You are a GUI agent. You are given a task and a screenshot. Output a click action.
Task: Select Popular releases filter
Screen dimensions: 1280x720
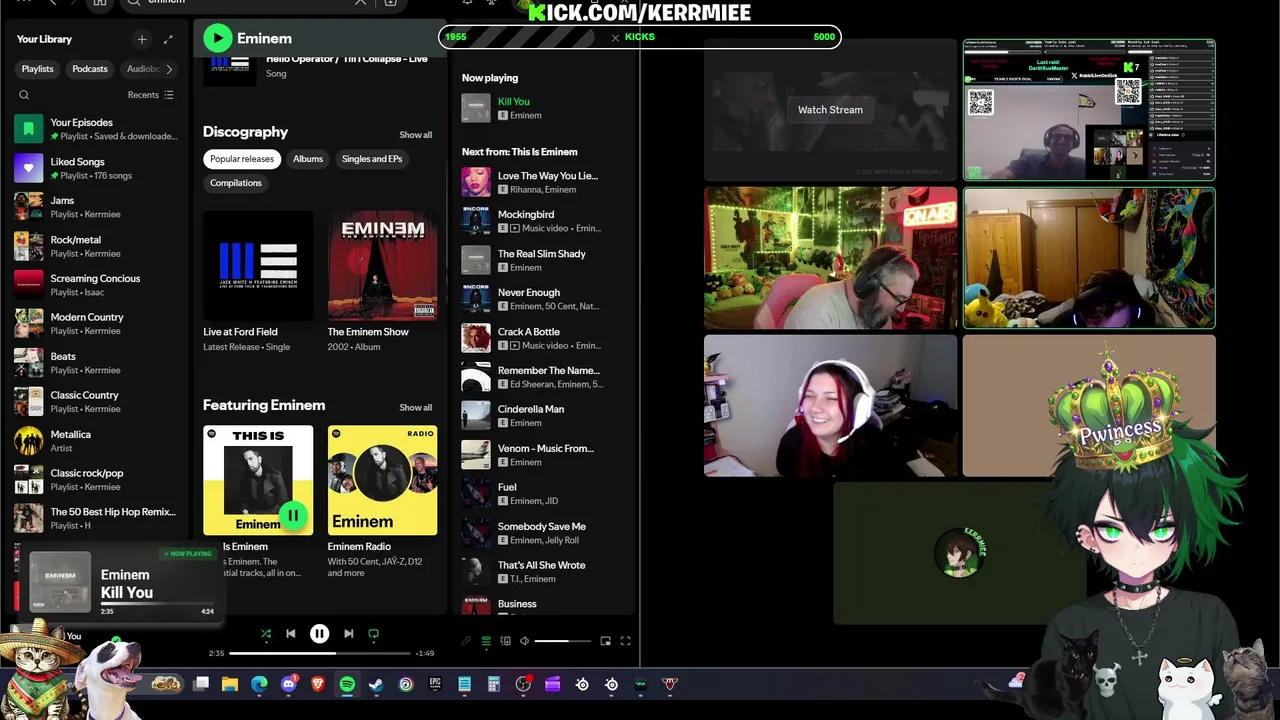(242, 159)
